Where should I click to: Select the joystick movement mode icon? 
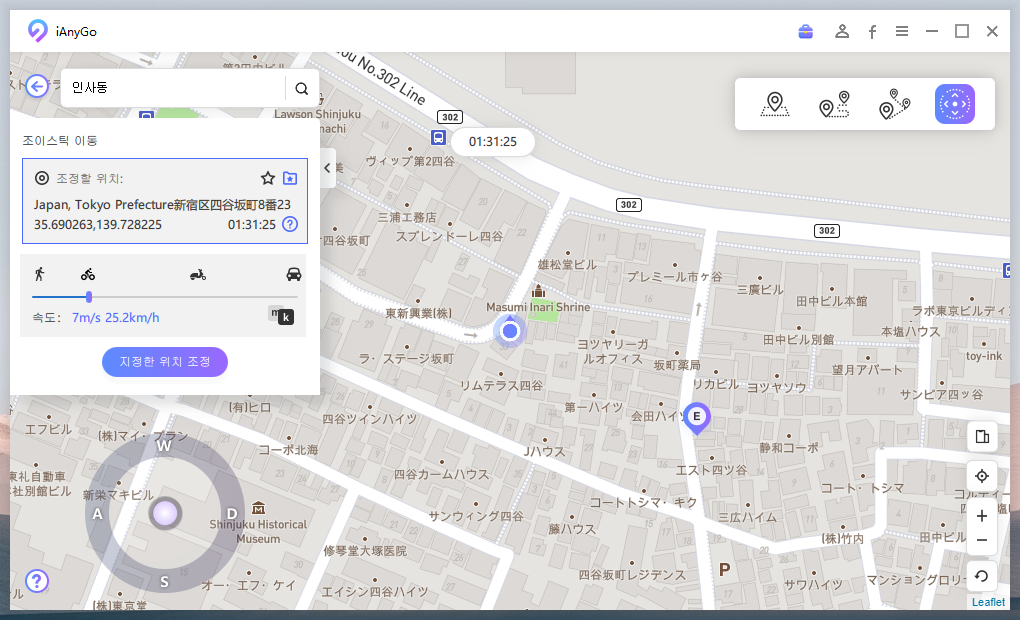954,104
